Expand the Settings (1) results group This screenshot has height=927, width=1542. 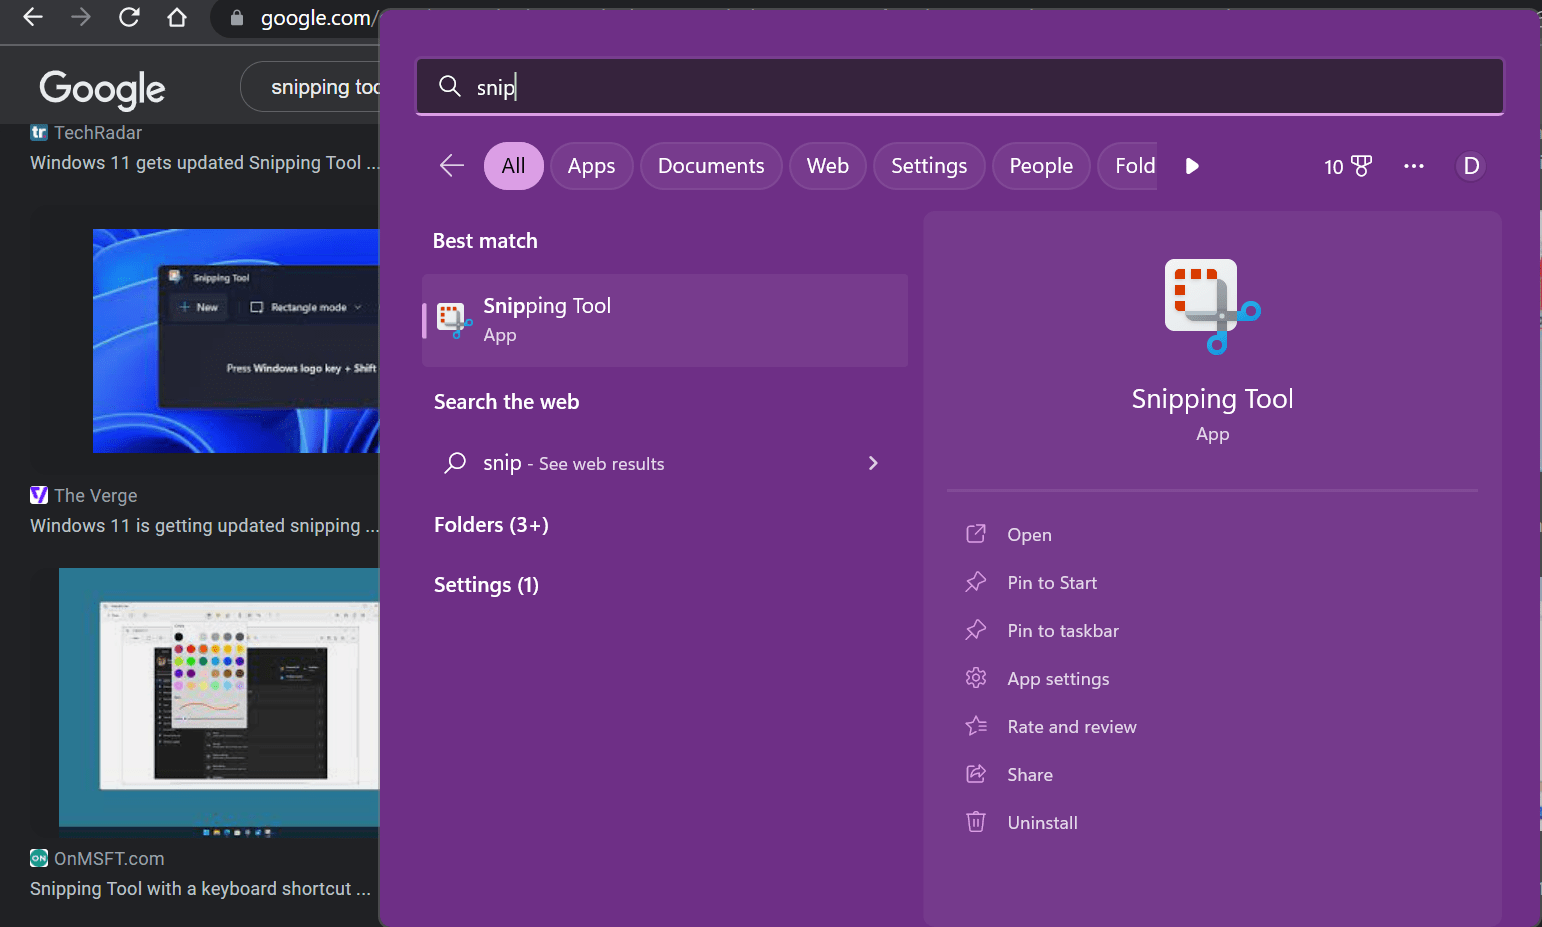(x=486, y=585)
